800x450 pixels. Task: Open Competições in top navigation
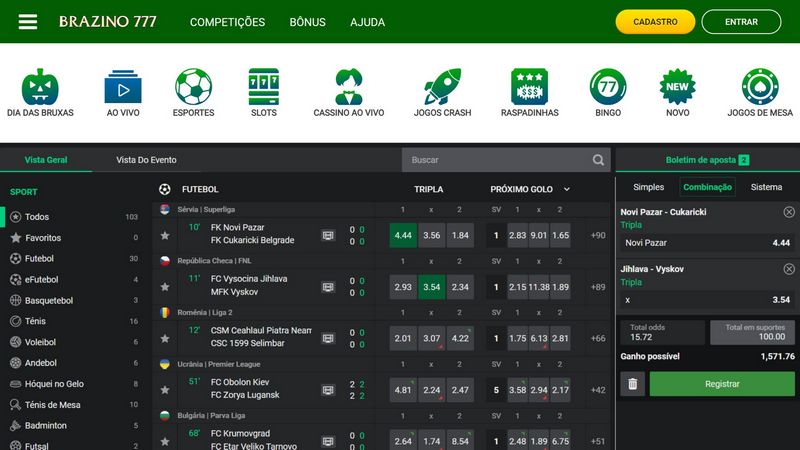pyautogui.click(x=228, y=22)
